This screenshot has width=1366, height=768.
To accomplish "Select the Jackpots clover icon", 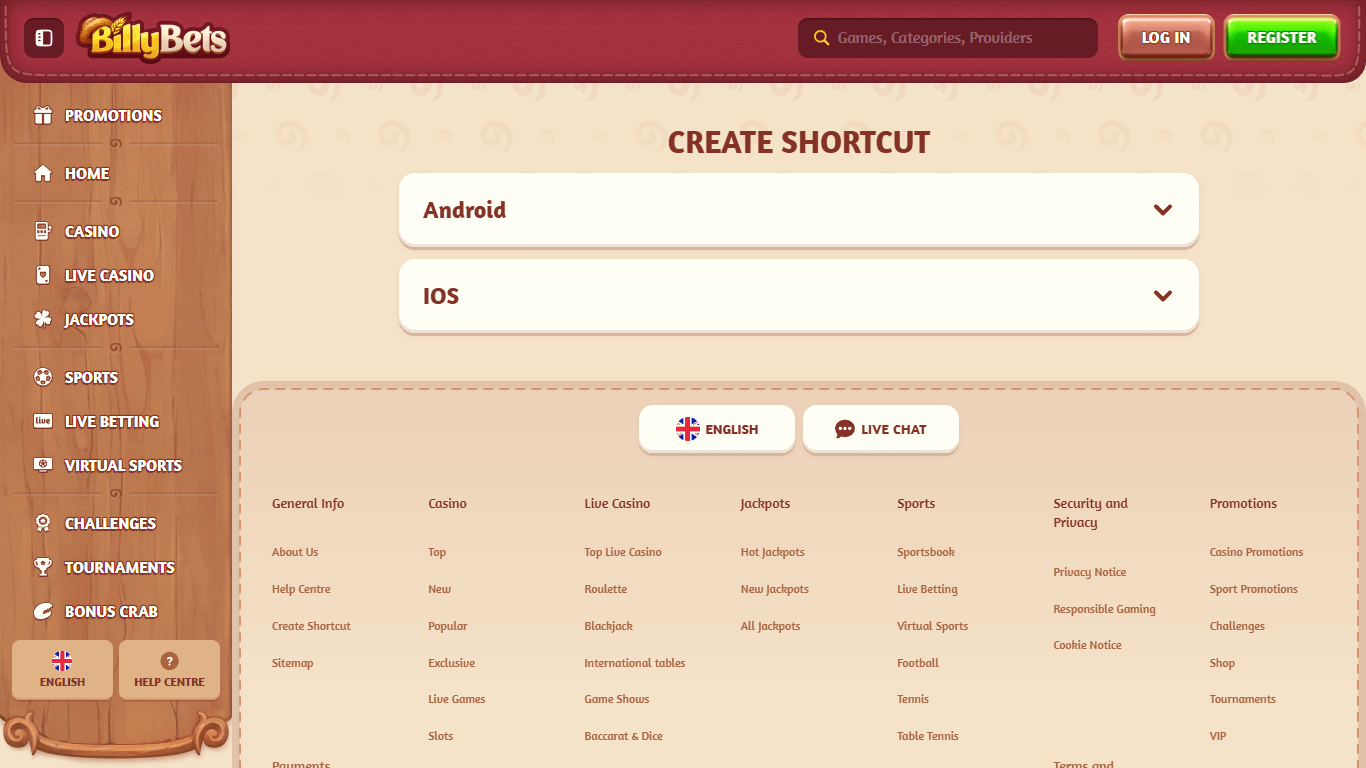I will [42, 319].
